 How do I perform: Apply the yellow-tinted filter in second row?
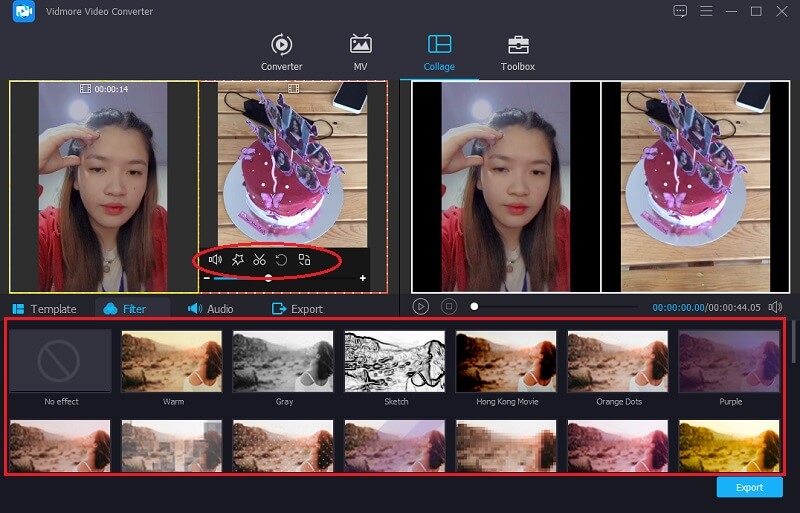[x=729, y=446]
